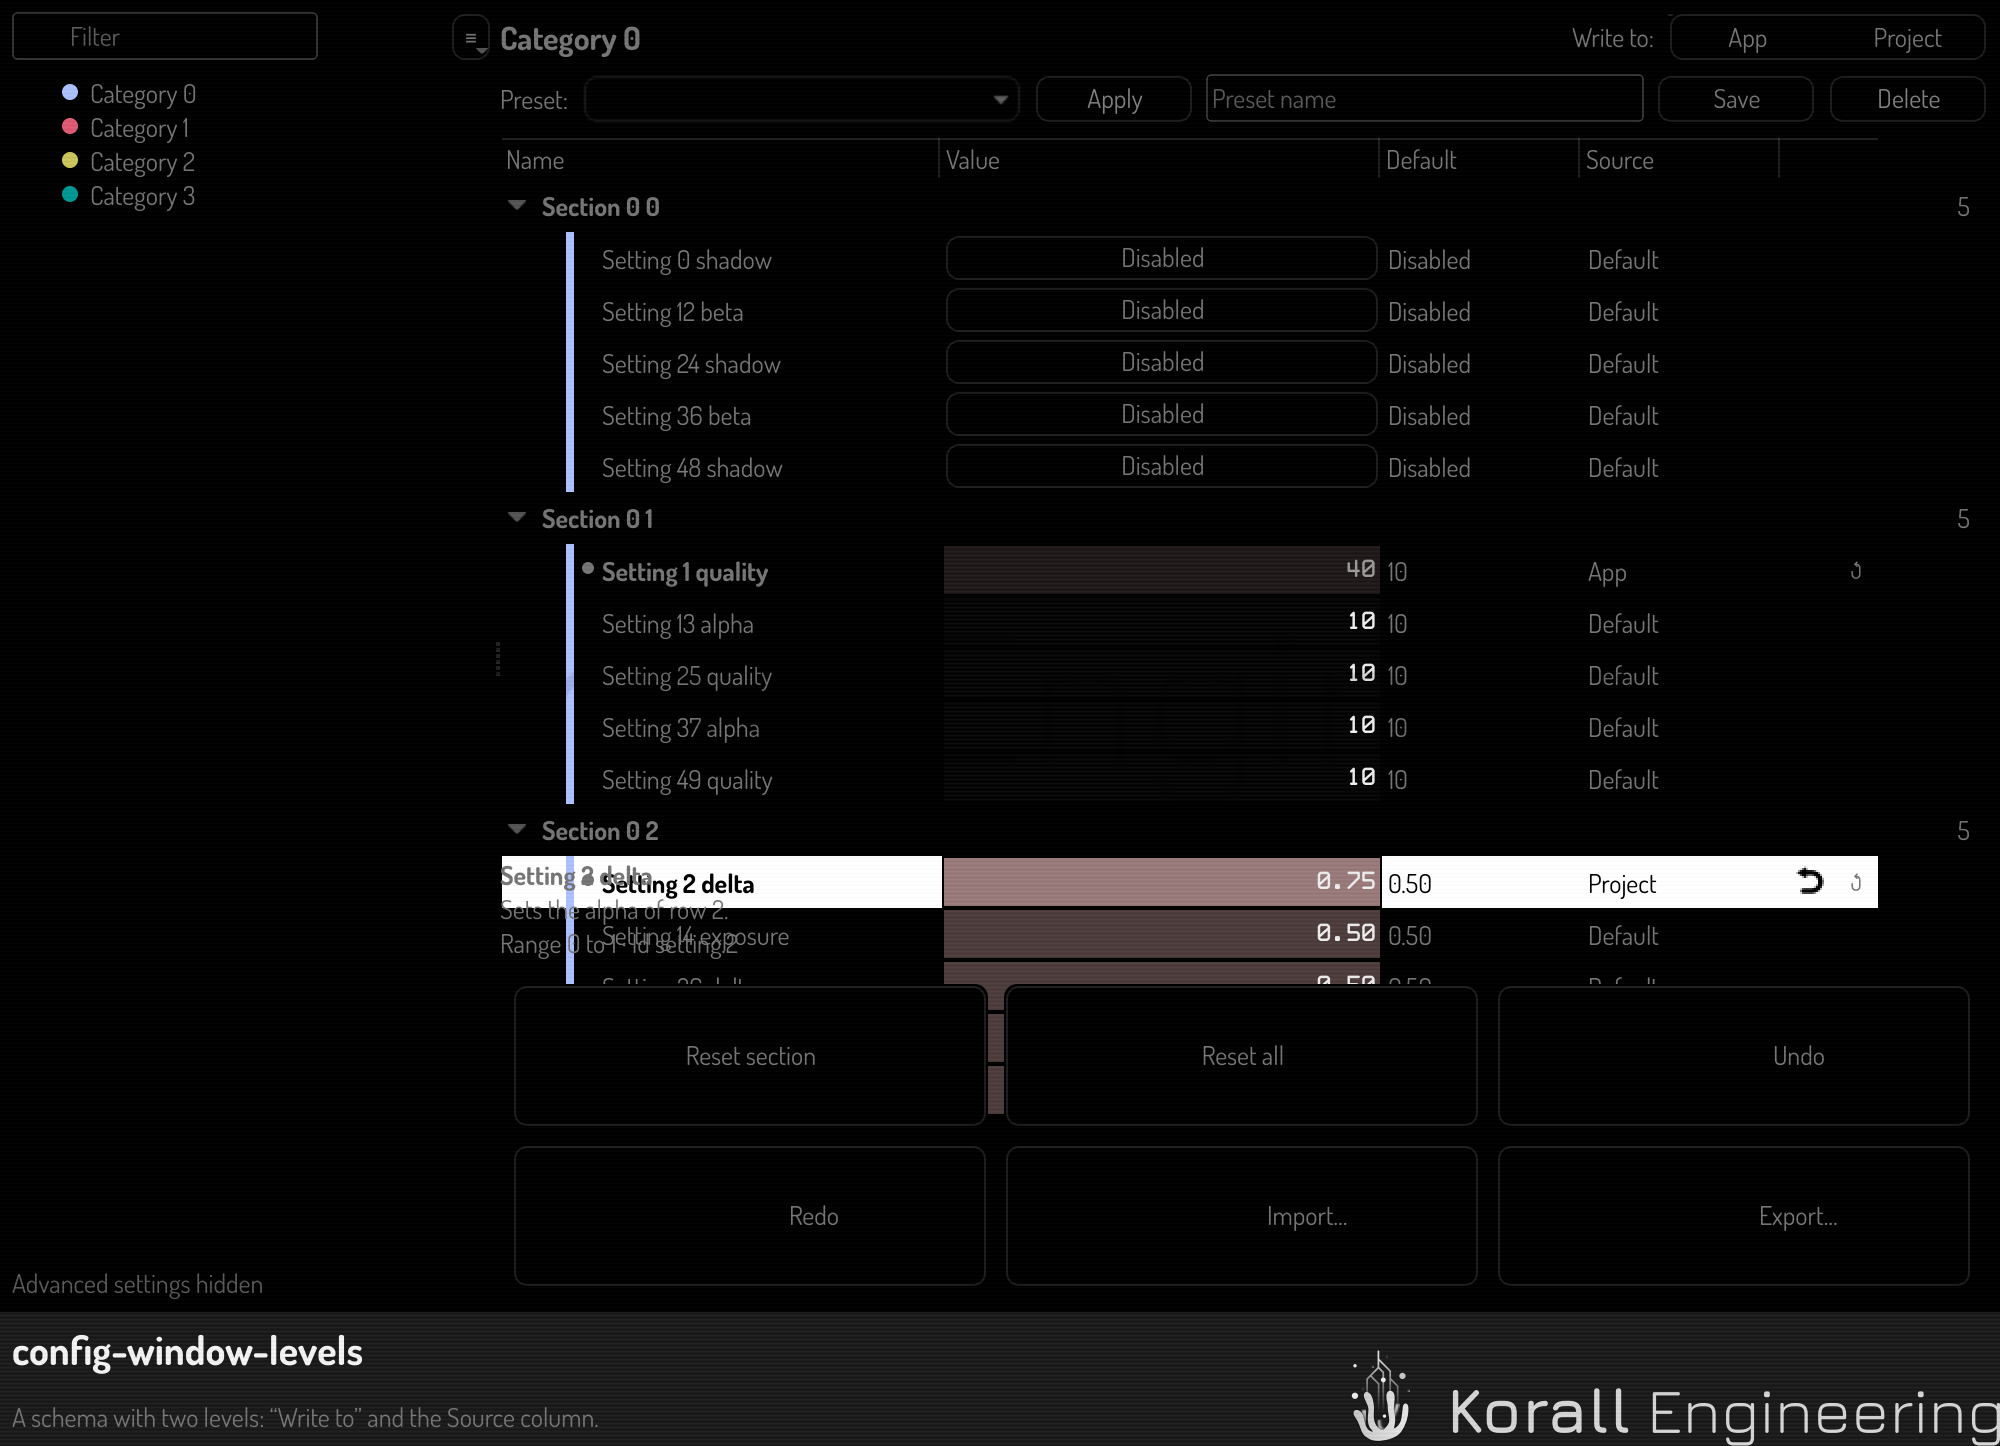
Task: Adjust the Setting 14 exposure value slider
Action: pos(1162,934)
